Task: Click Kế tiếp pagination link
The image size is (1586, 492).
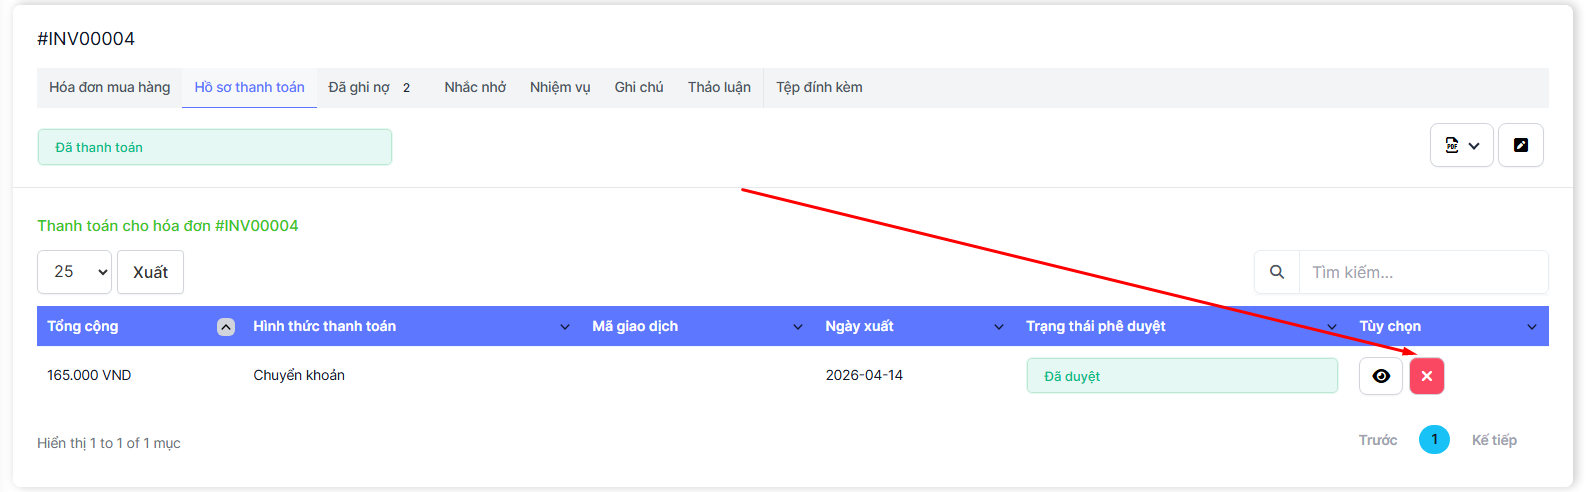Action: pos(1494,440)
